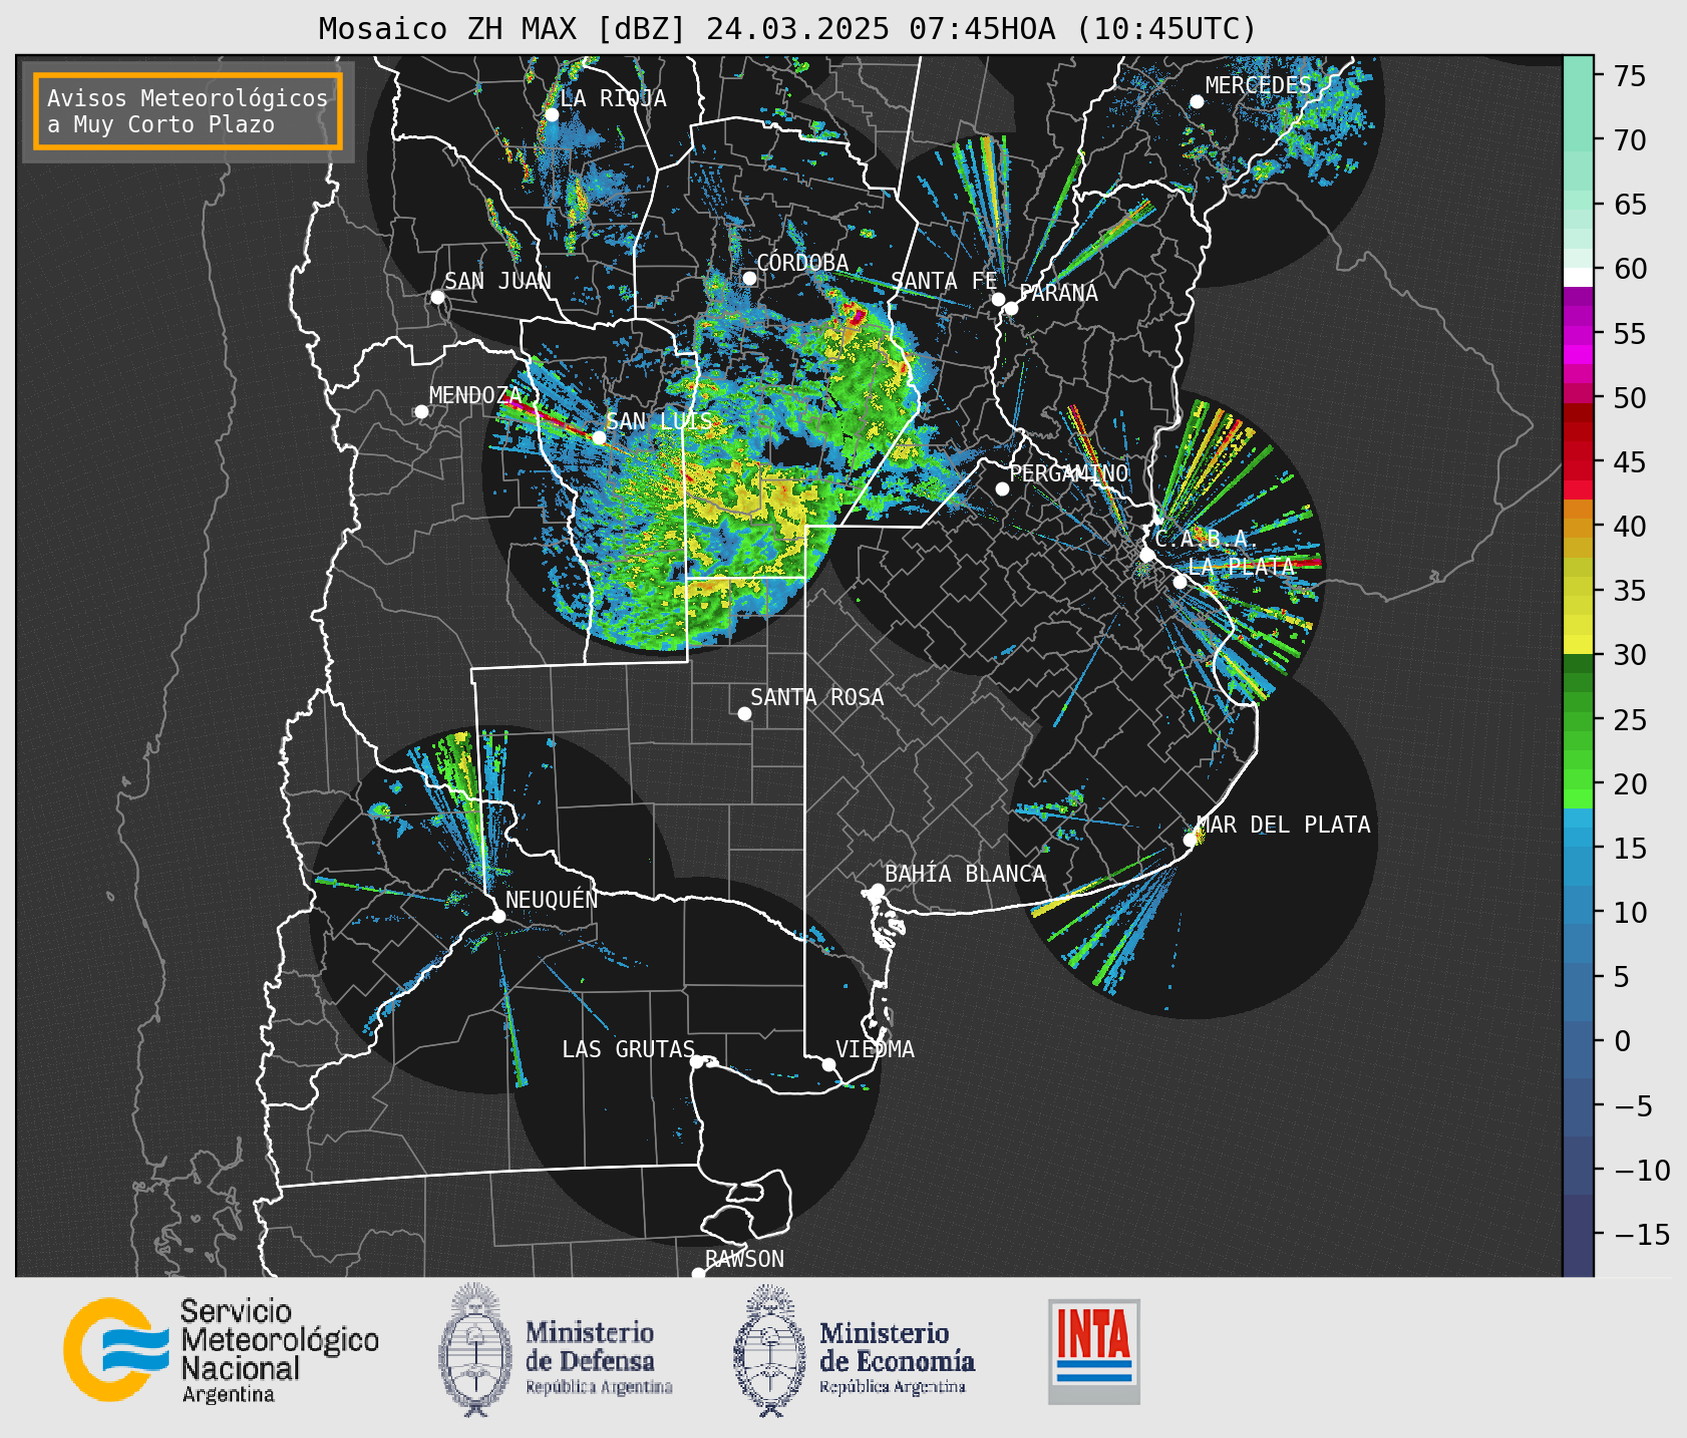Select the Viedma city dot
1687x1438 pixels.
[x=828, y=1064]
